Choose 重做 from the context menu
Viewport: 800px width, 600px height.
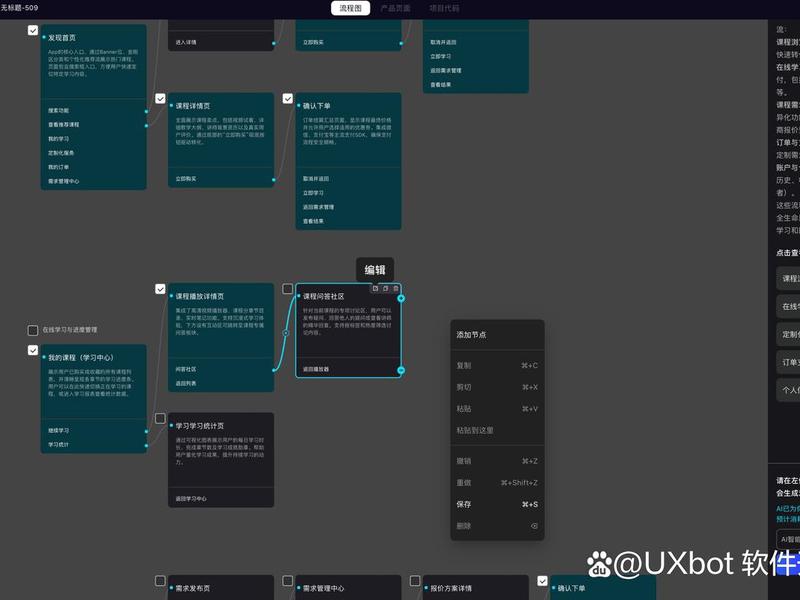(497, 483)
